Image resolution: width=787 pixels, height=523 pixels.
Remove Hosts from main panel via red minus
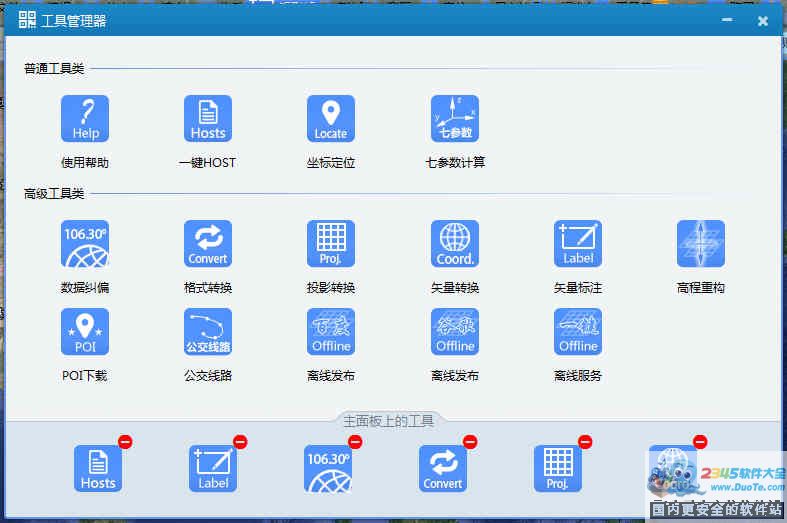(x=125, y=442)
